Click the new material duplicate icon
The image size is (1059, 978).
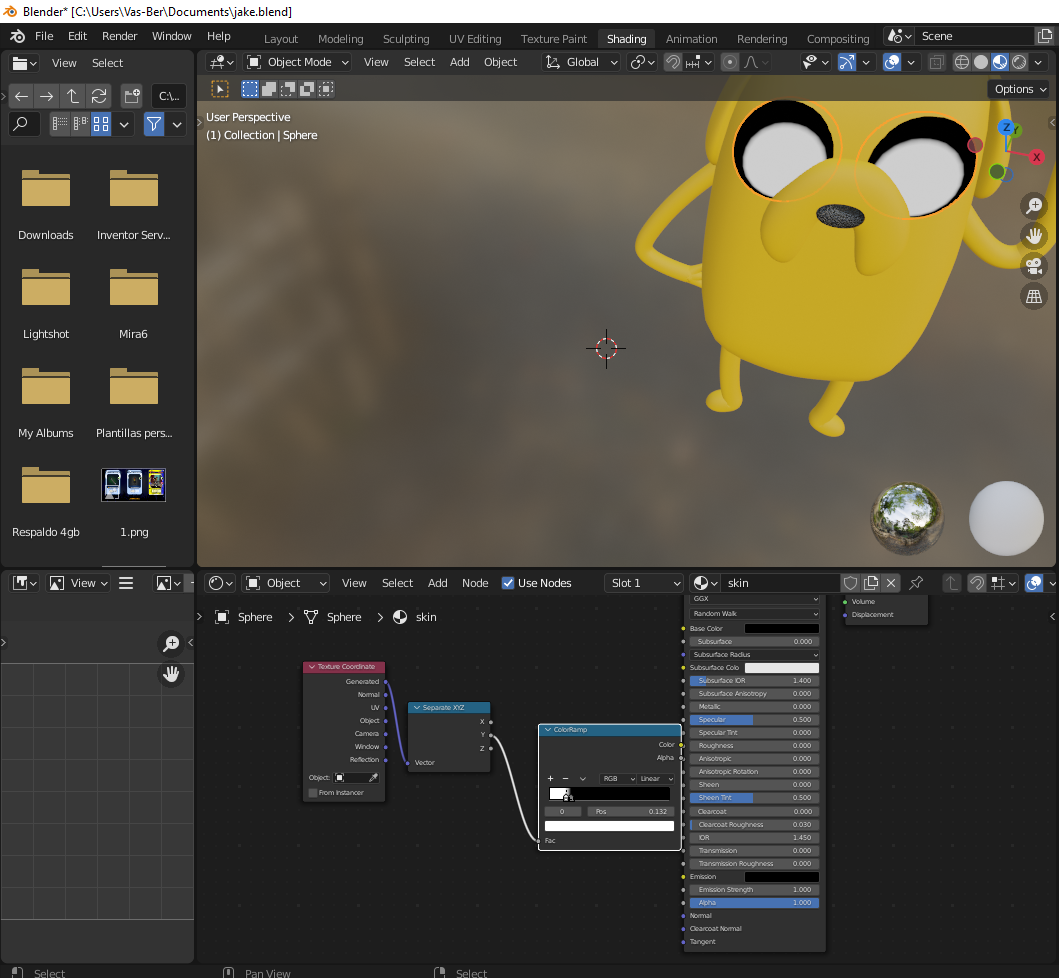click(x=871, y=583)
